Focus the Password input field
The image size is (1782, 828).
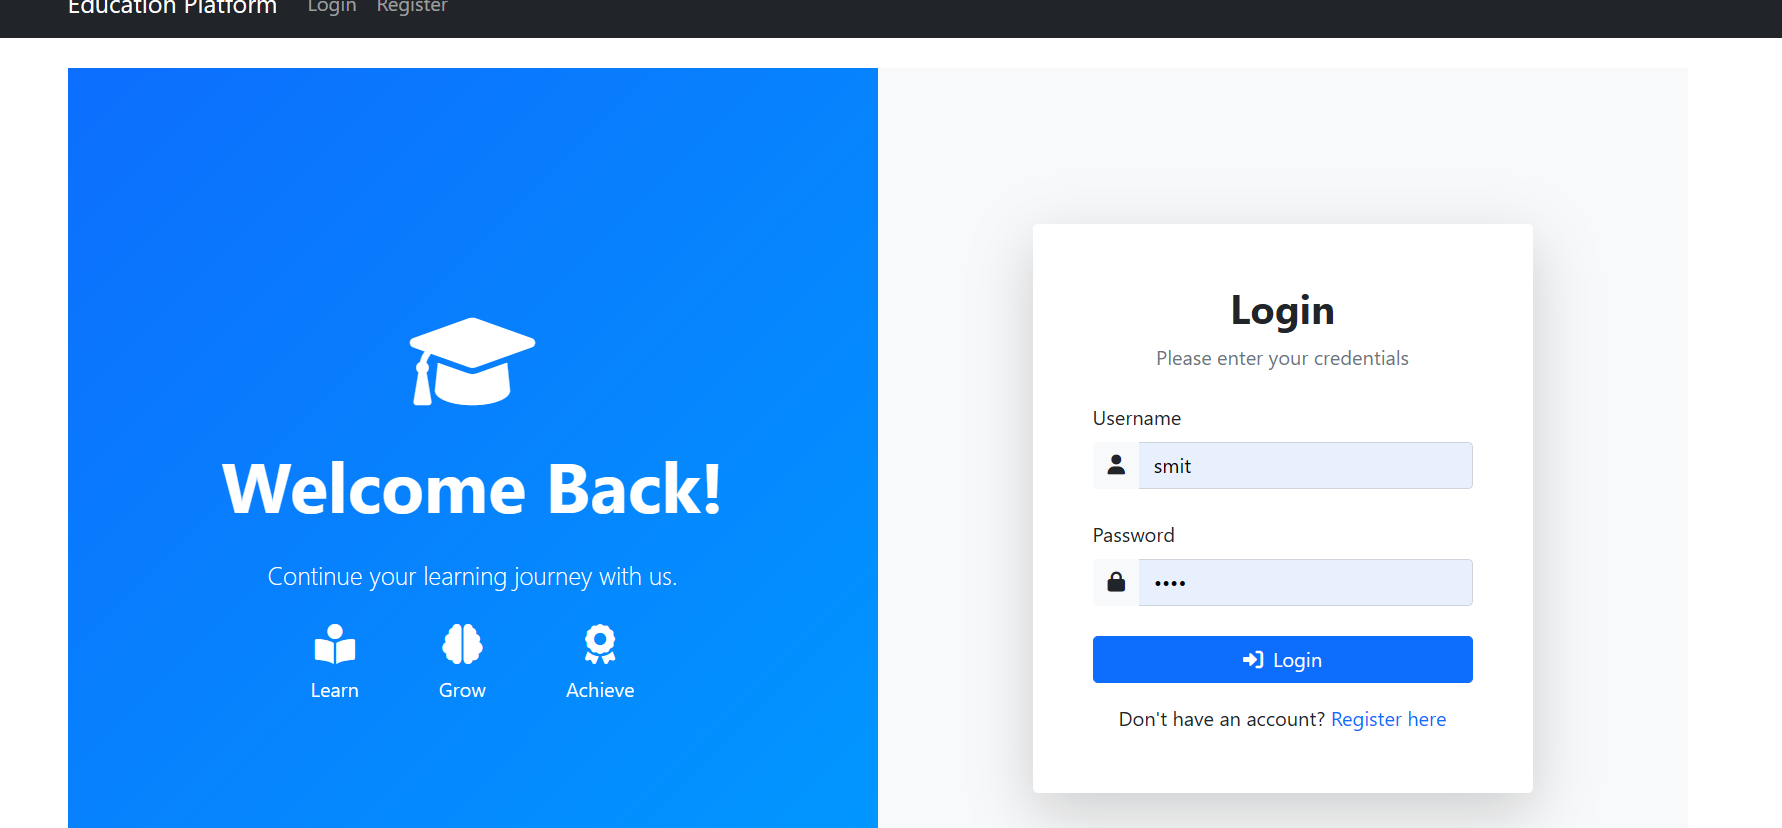[1305, 583]
